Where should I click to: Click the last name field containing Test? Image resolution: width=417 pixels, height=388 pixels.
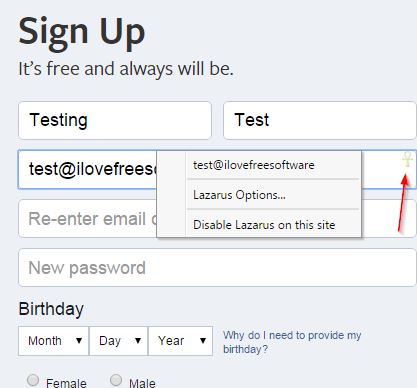click(x=320, y=120)
